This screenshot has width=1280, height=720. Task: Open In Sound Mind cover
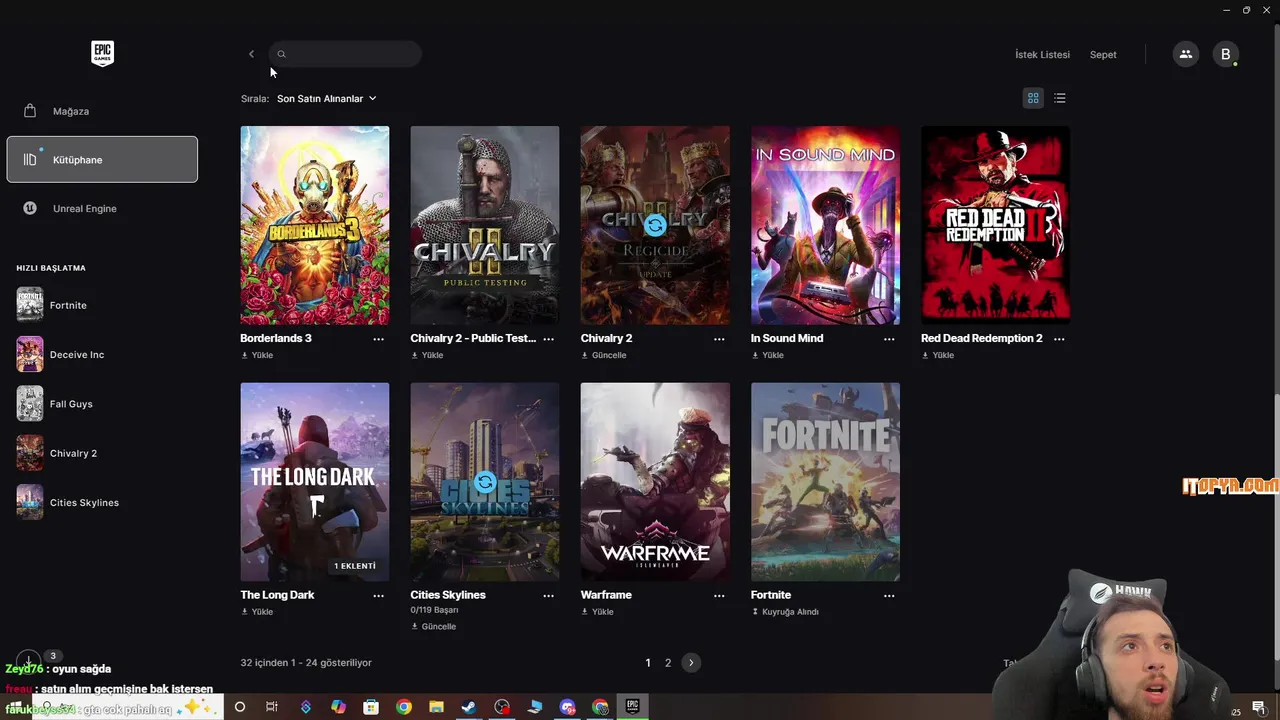(825, 225)
